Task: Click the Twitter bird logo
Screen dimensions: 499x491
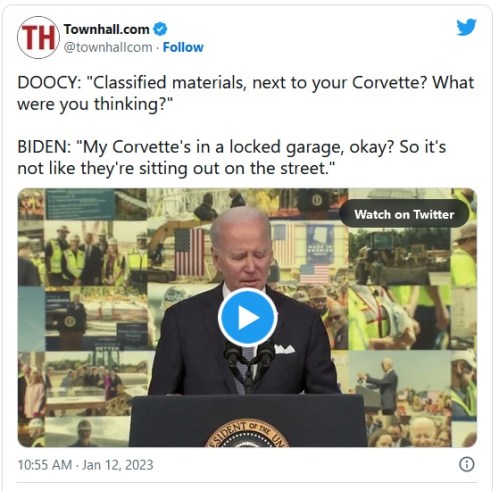Action: pyautogui.click(x=466, y=27)
